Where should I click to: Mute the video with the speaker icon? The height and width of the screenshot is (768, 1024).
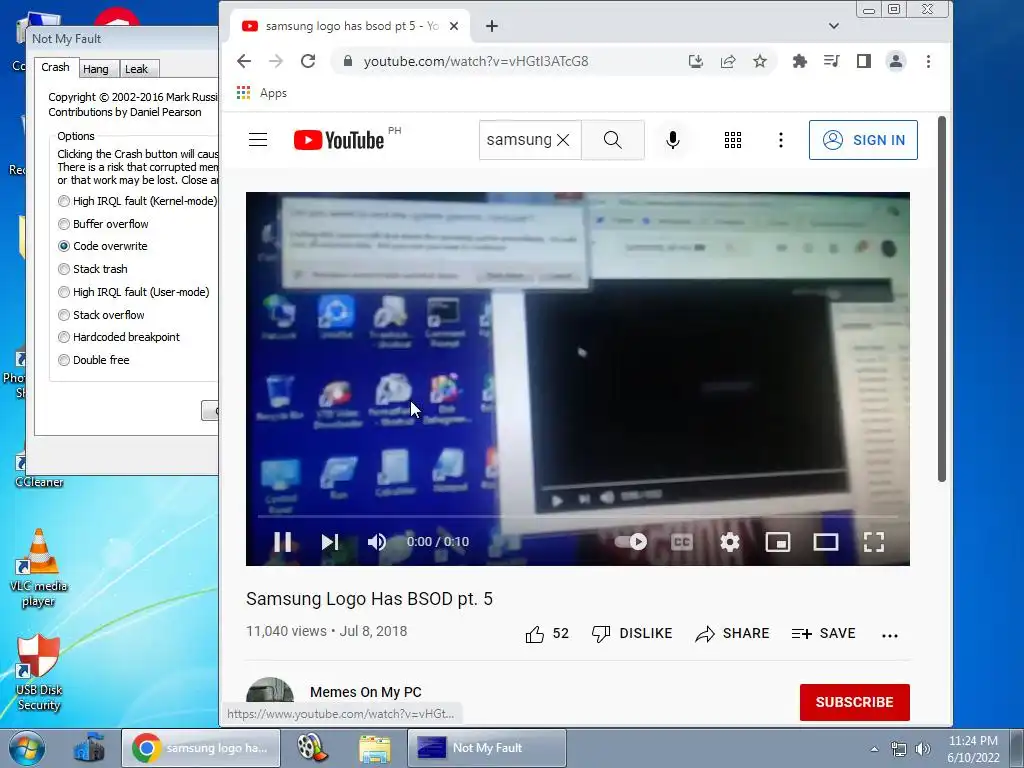point(377,541)
